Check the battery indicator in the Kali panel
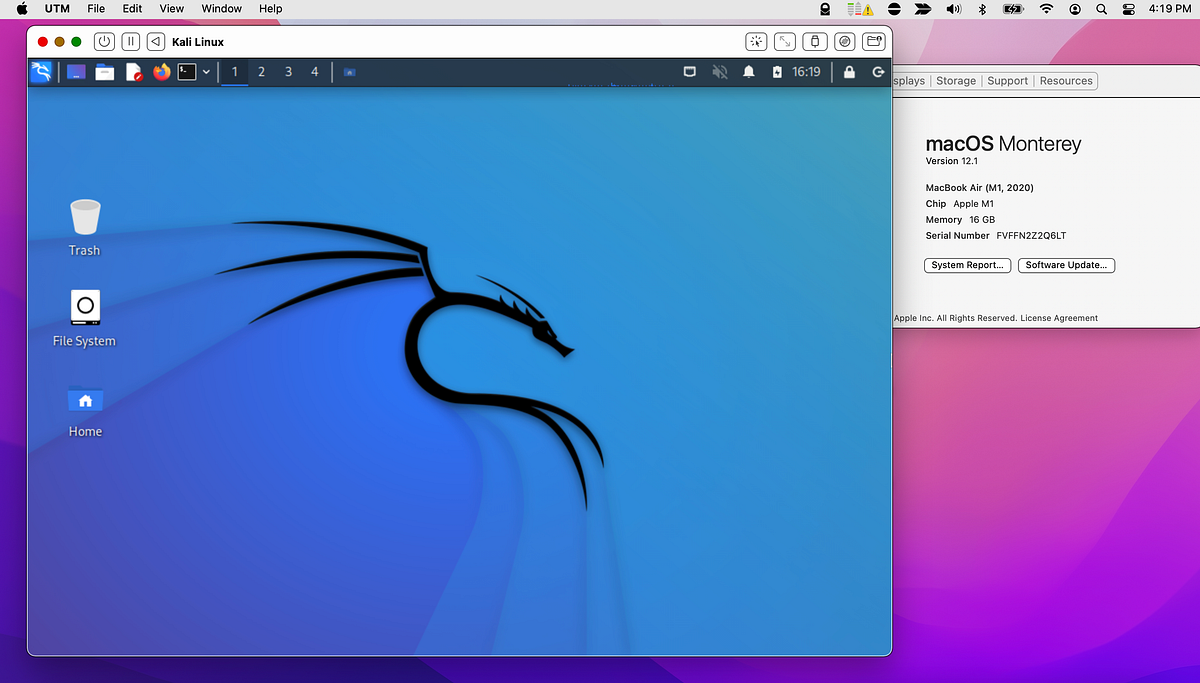1200x683 pixels. (x=777, y=71)
